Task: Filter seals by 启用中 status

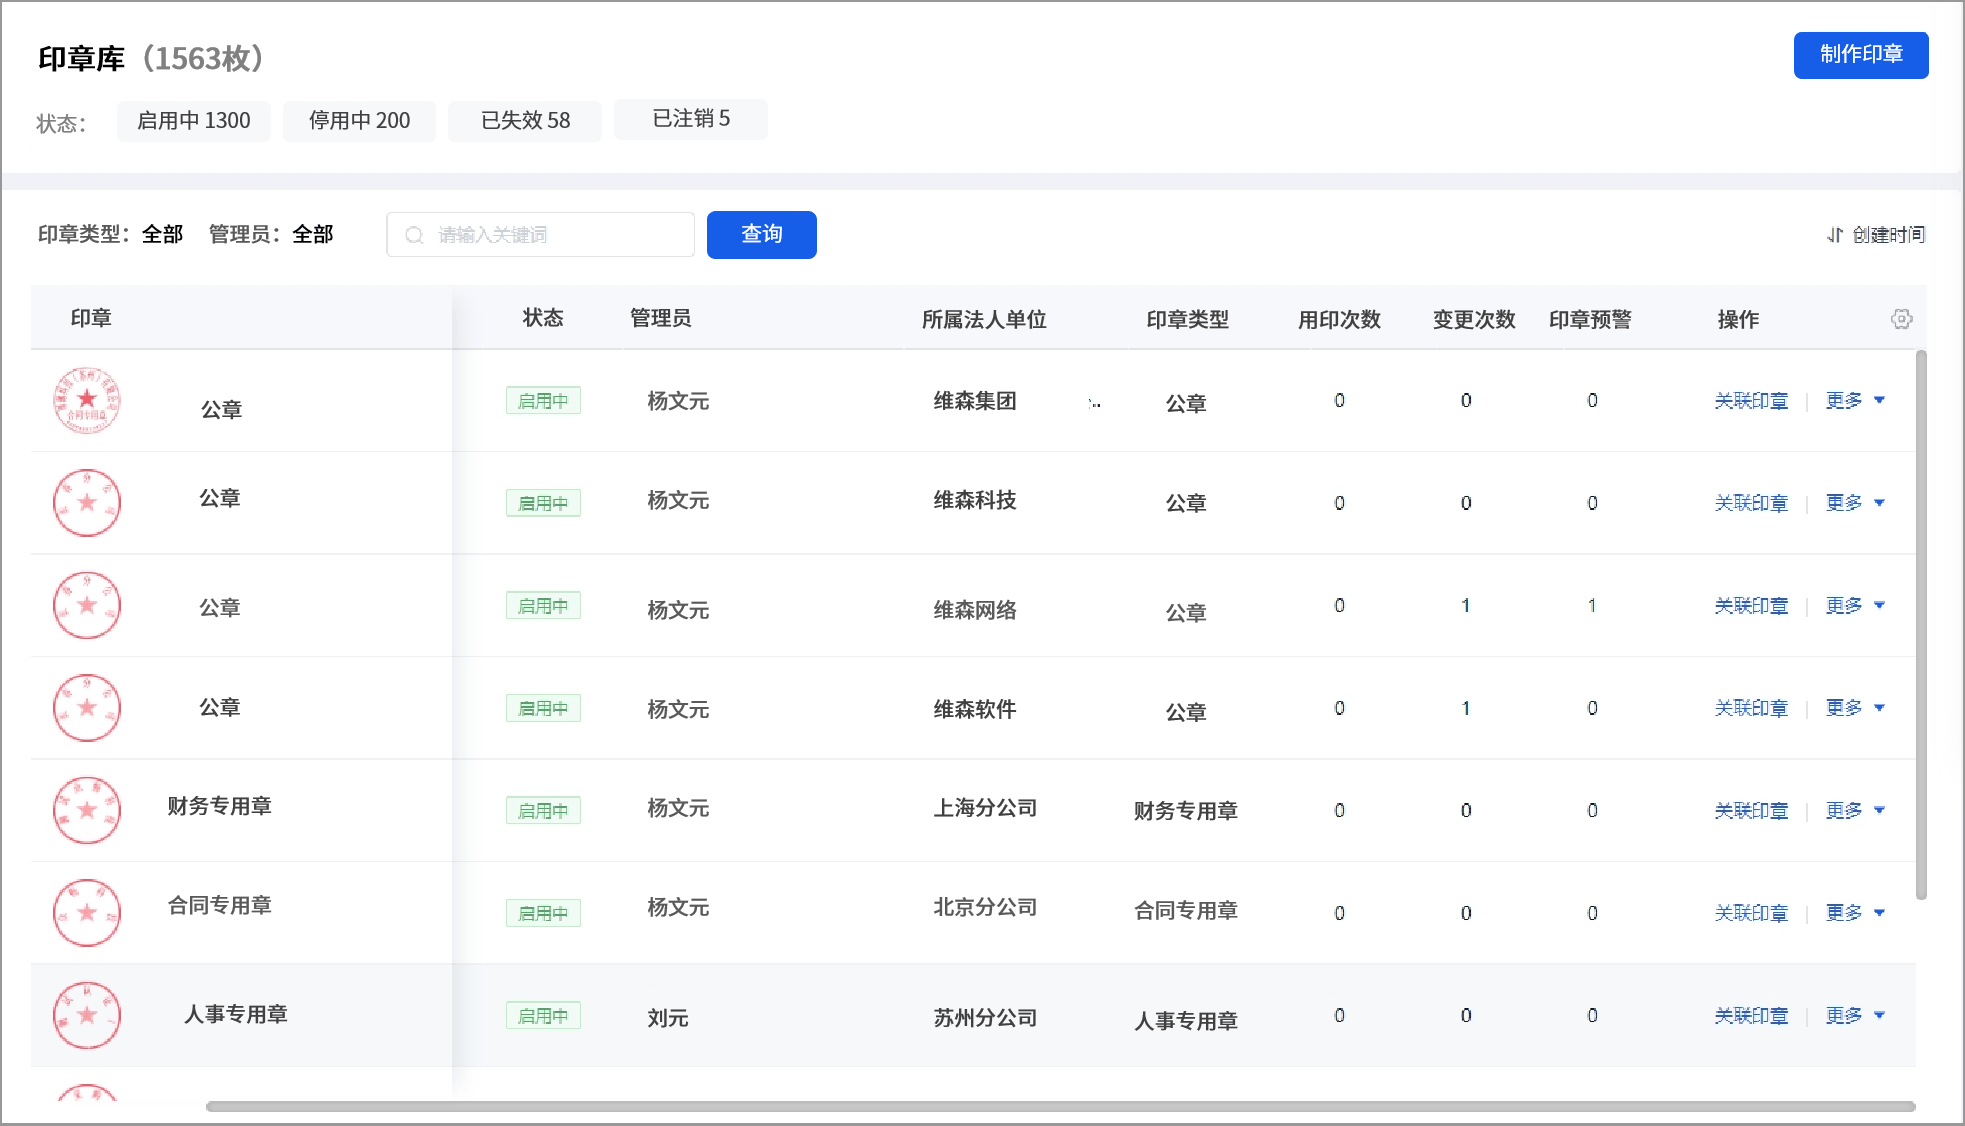Action: tap(193, 120)
